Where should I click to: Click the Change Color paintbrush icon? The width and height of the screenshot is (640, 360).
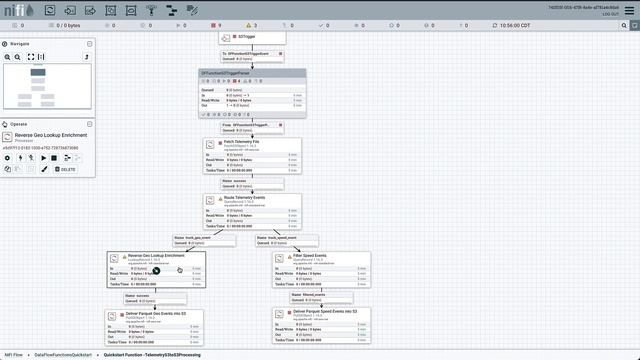pyautogui.click(x=44, y=169)
